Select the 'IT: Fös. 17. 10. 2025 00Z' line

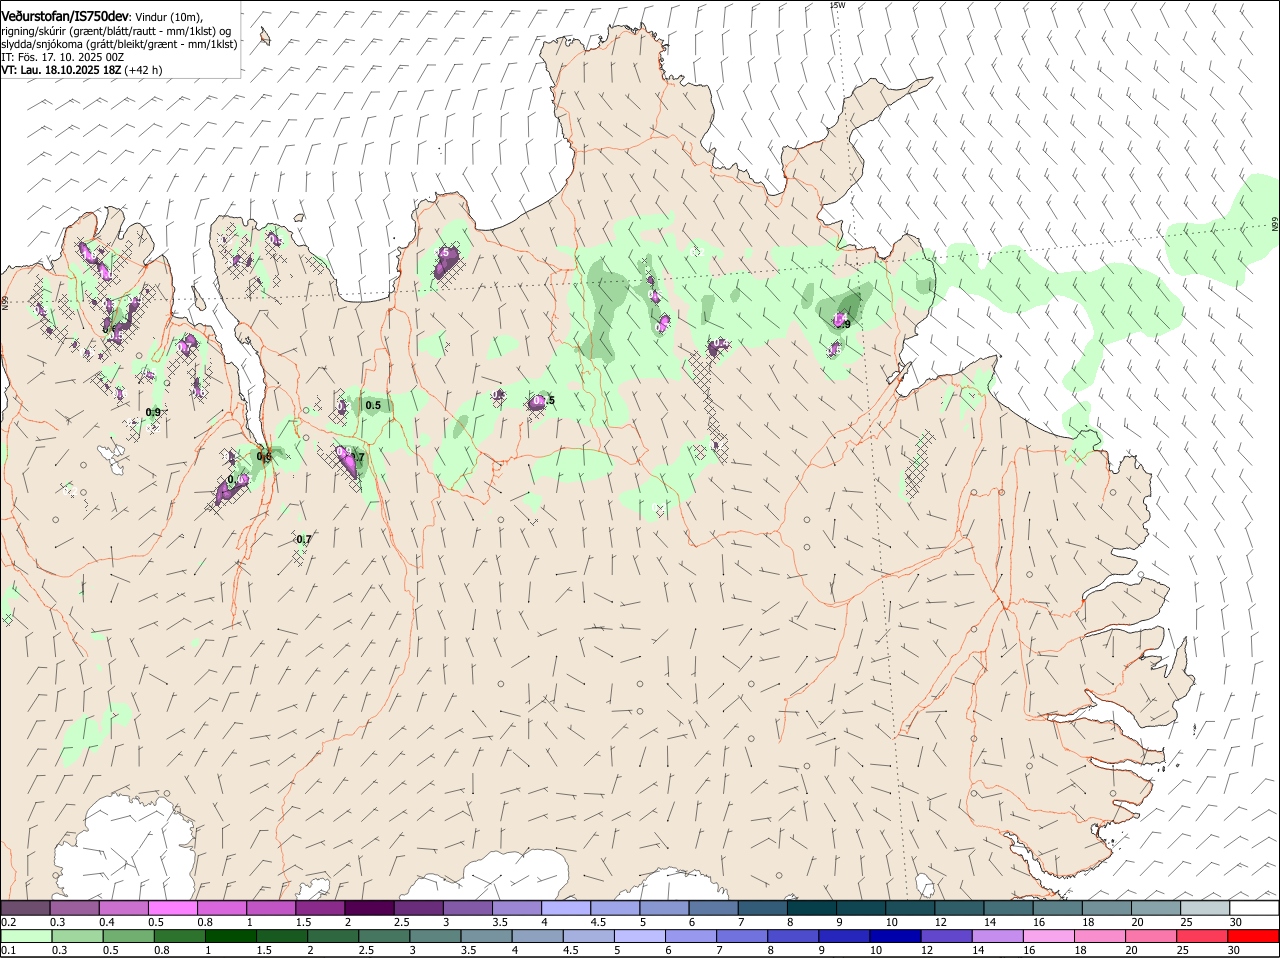(x=62, y=57)
